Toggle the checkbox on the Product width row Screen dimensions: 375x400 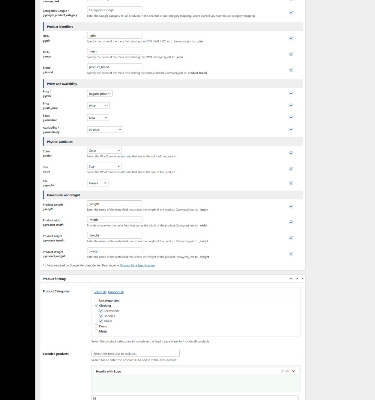291,222
